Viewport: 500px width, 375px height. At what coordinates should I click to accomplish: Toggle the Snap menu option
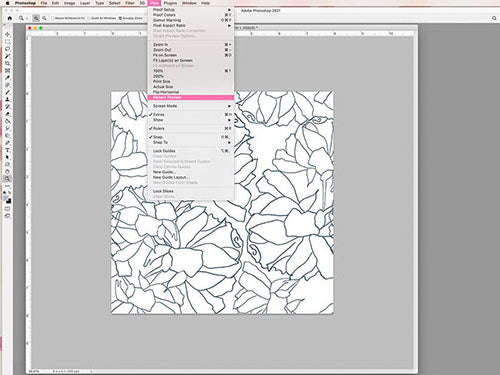(191, 137)
